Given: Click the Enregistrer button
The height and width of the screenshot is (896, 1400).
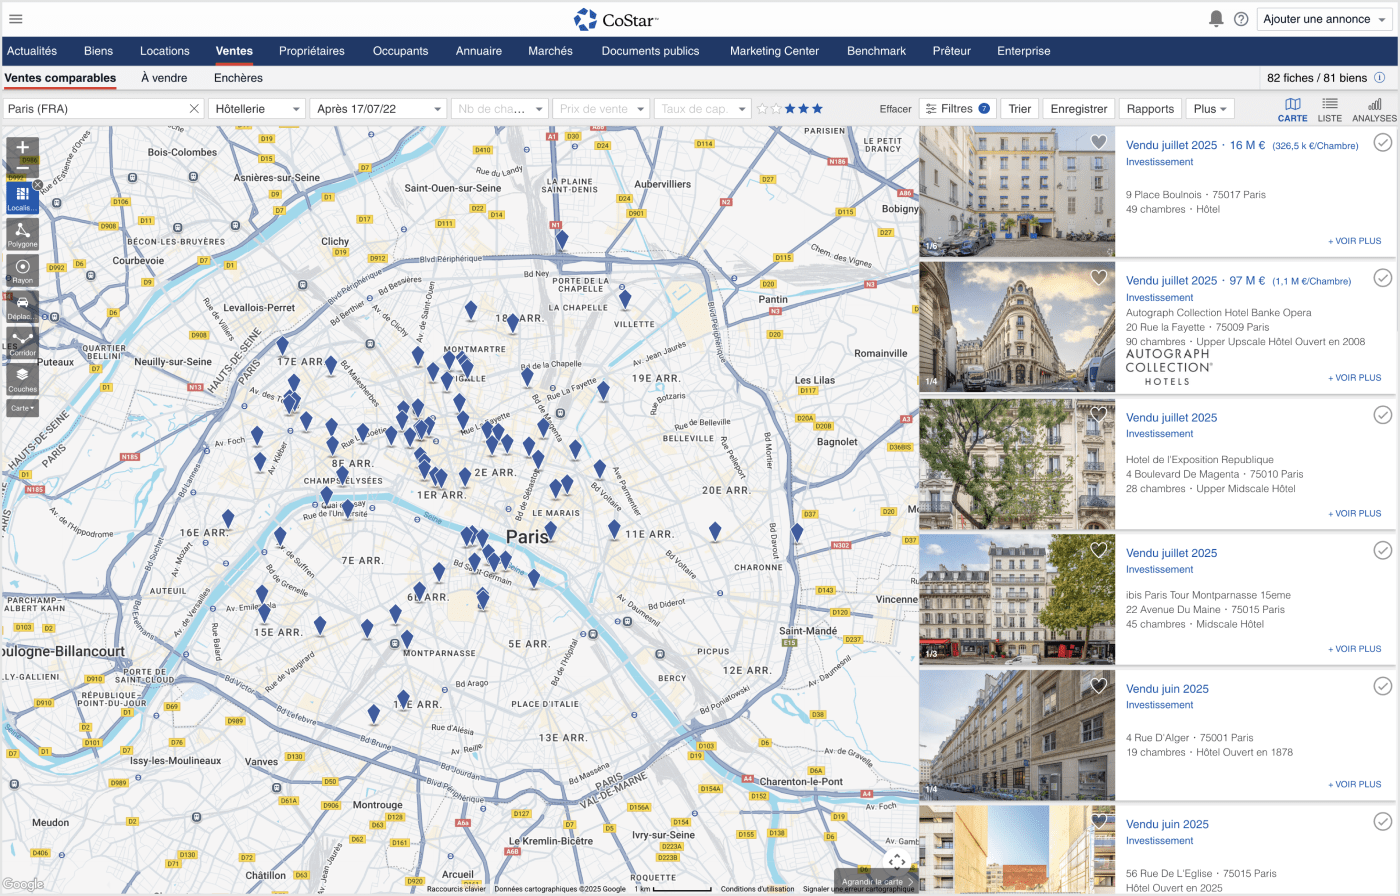Looking at the screenshot, I should (1078, 109).
